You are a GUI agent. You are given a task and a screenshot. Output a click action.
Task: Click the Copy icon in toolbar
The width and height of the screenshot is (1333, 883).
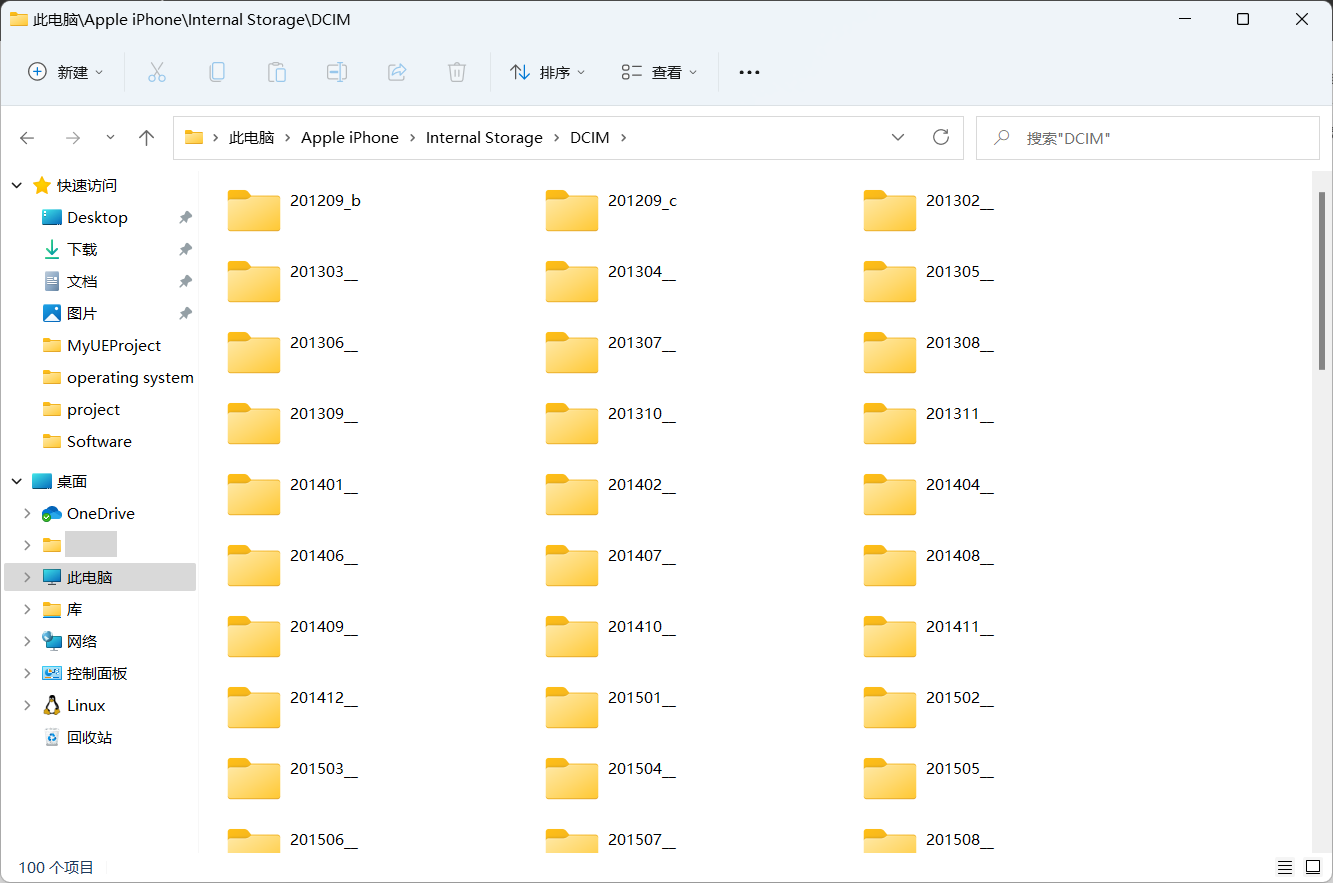point(216,72)
